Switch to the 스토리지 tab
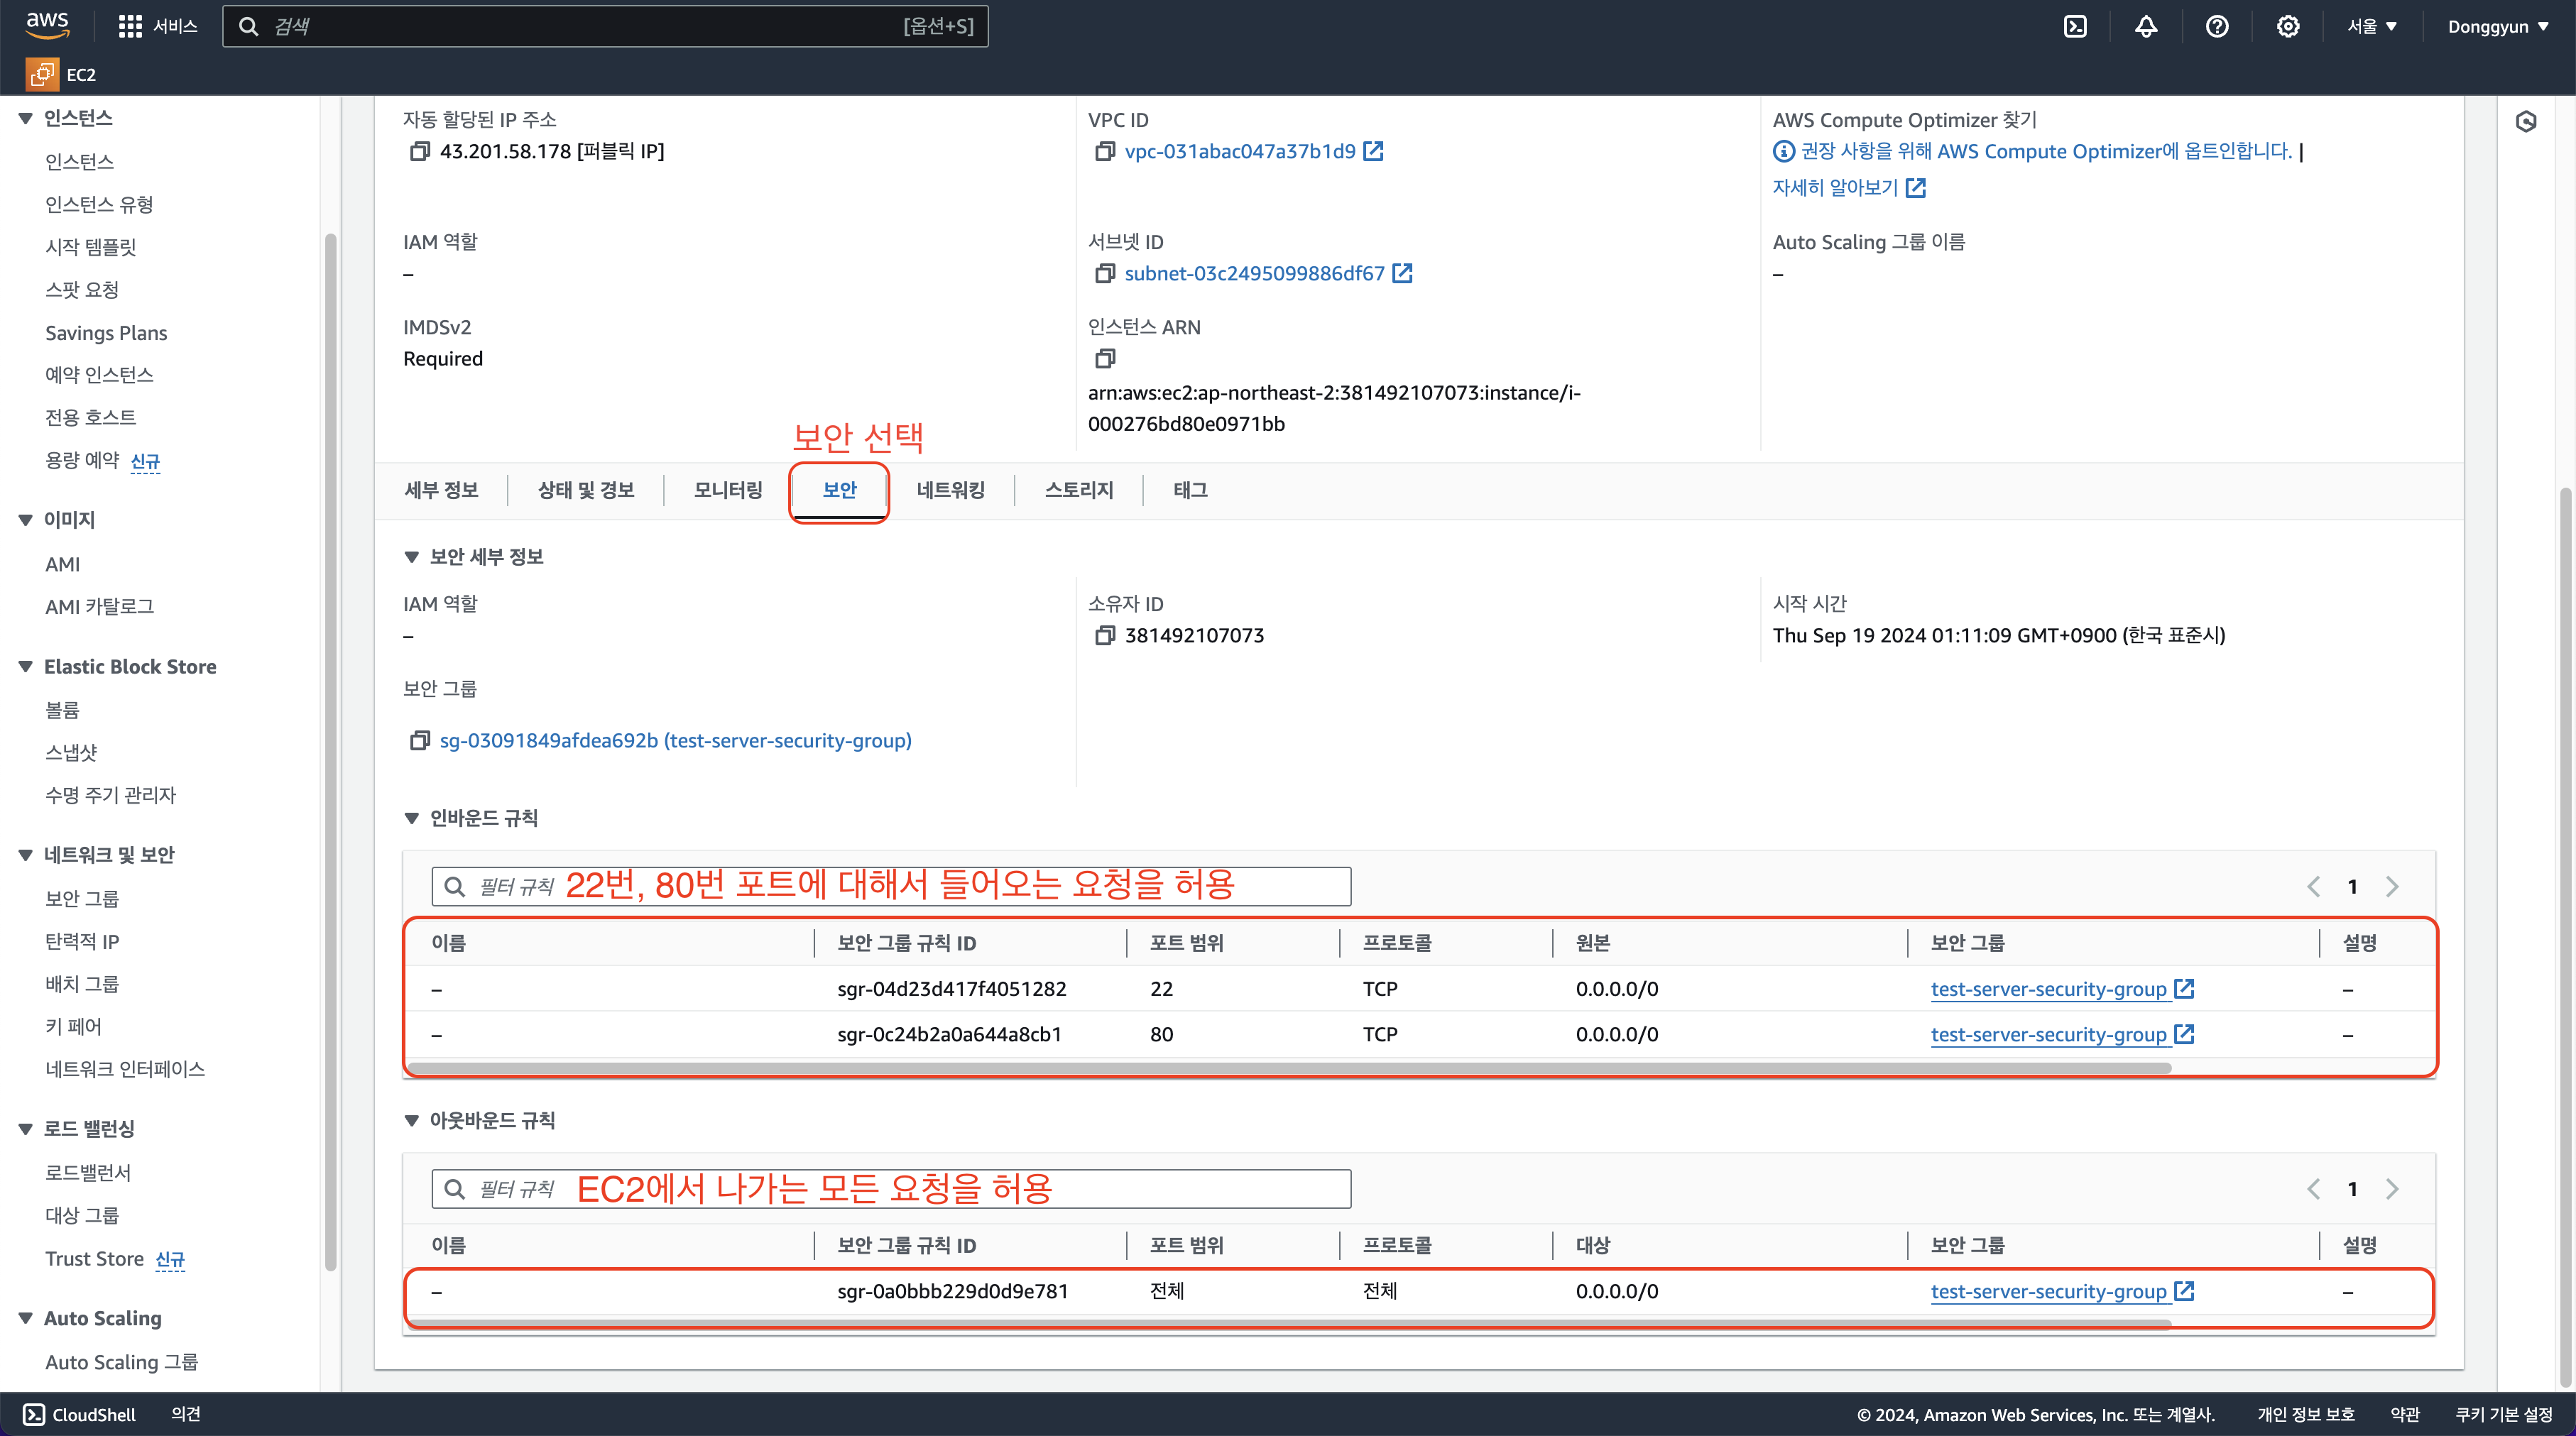The height and width of the screenshot is (1436, 2576). click(1078, 490)
